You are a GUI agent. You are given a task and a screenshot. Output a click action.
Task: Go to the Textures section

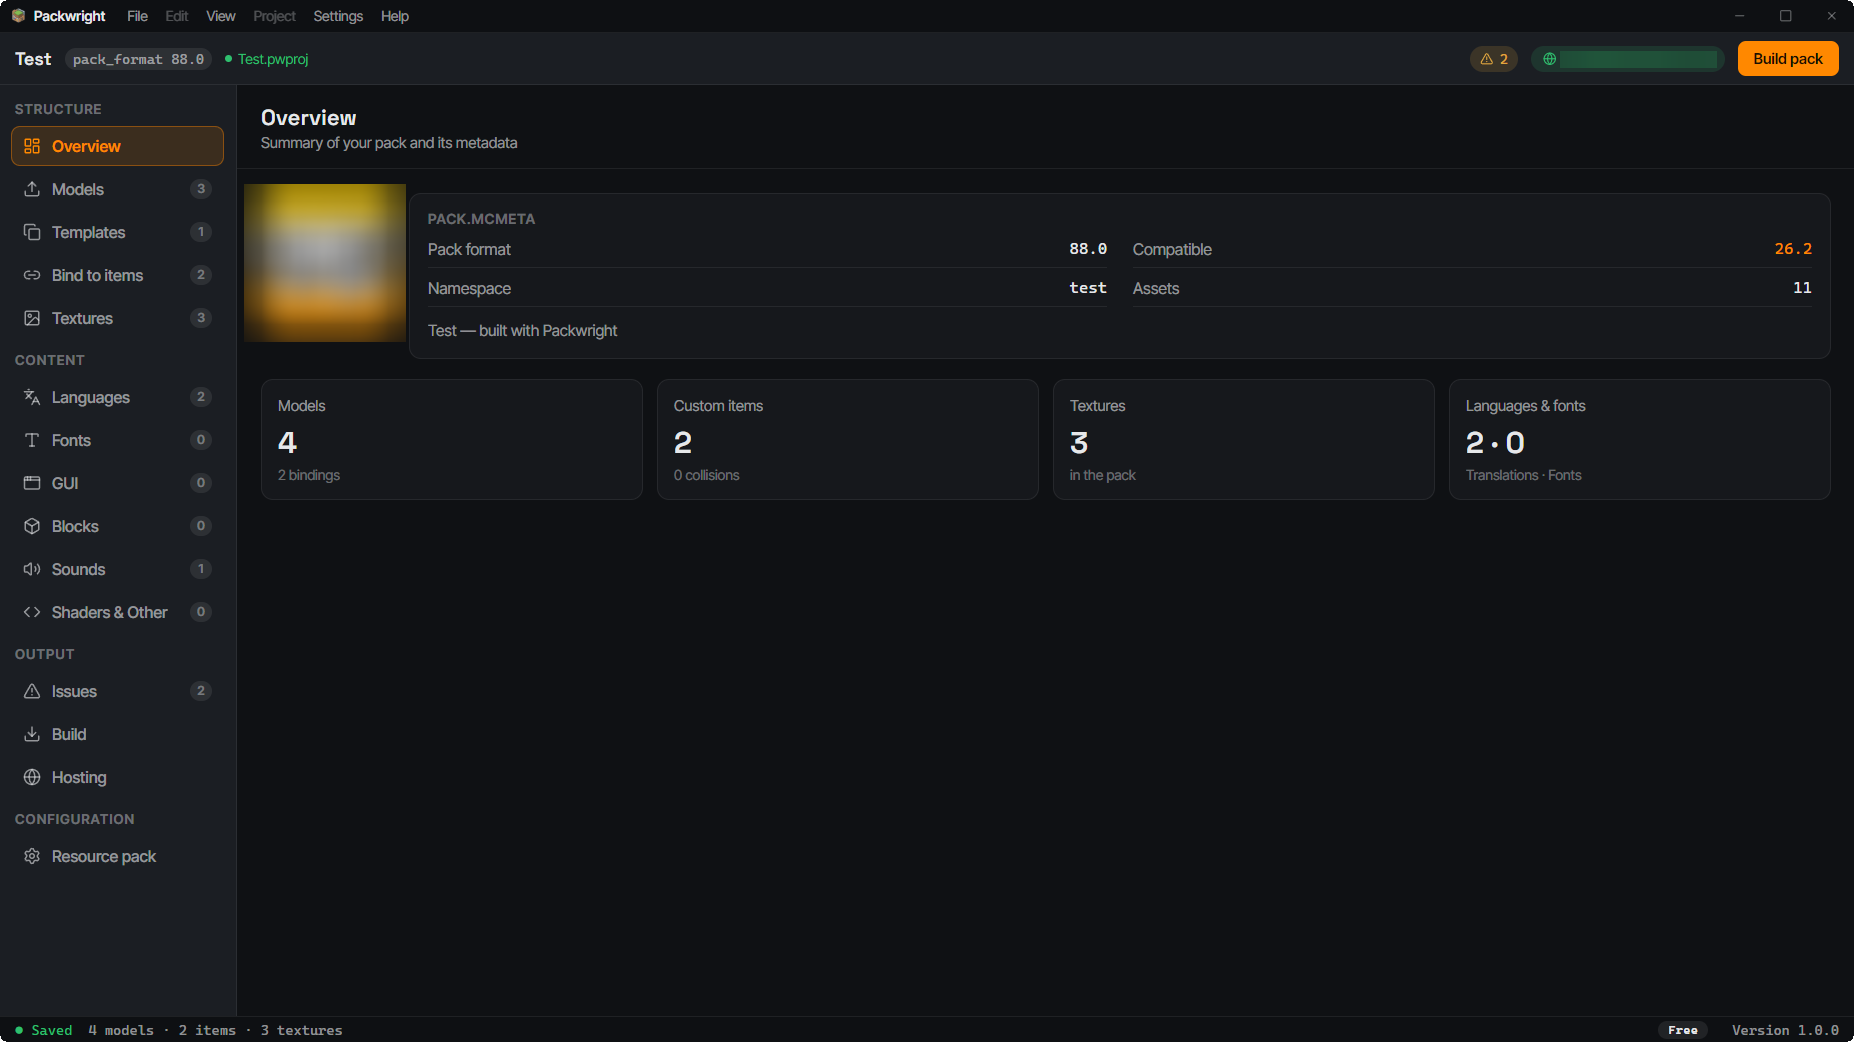pyautogui.click(x=117, y=318)
